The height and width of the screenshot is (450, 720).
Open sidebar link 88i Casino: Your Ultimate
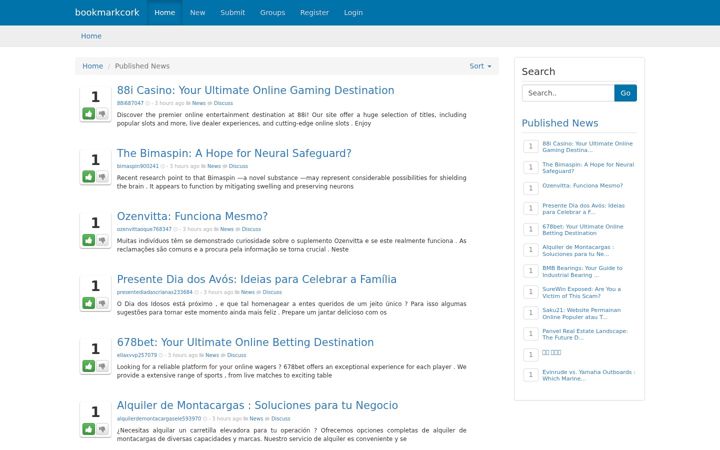point(587,146)
